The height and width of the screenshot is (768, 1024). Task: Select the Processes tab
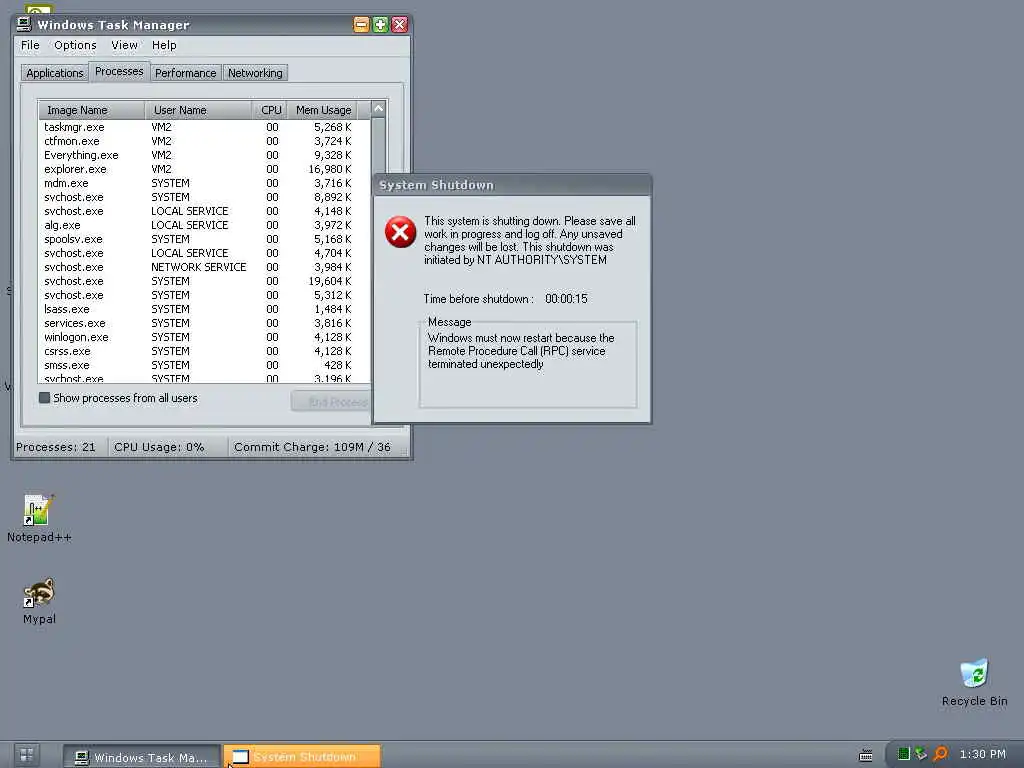(119, 71)
